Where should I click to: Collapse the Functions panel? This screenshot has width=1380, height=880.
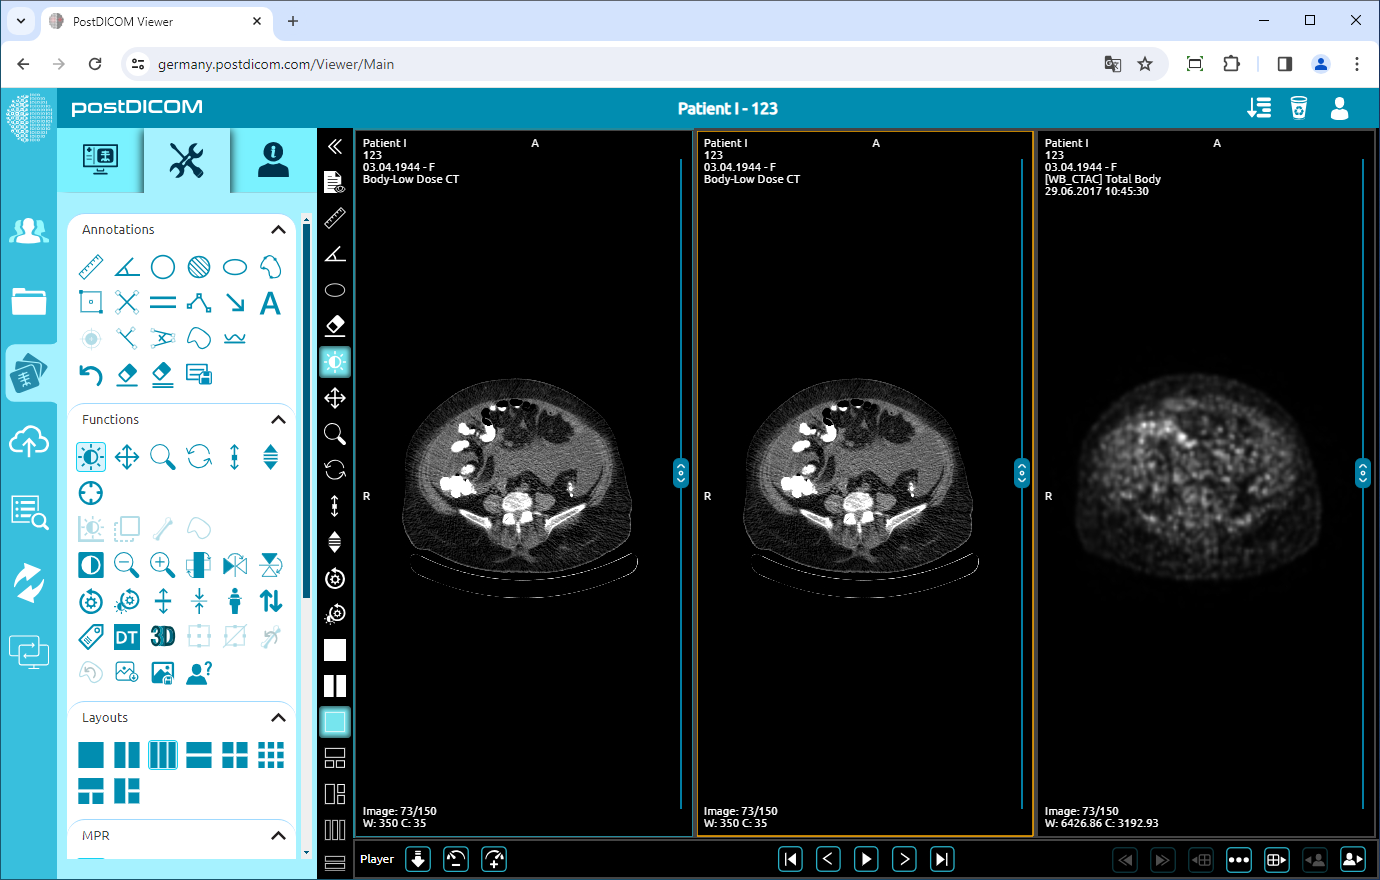coord(278,420)
